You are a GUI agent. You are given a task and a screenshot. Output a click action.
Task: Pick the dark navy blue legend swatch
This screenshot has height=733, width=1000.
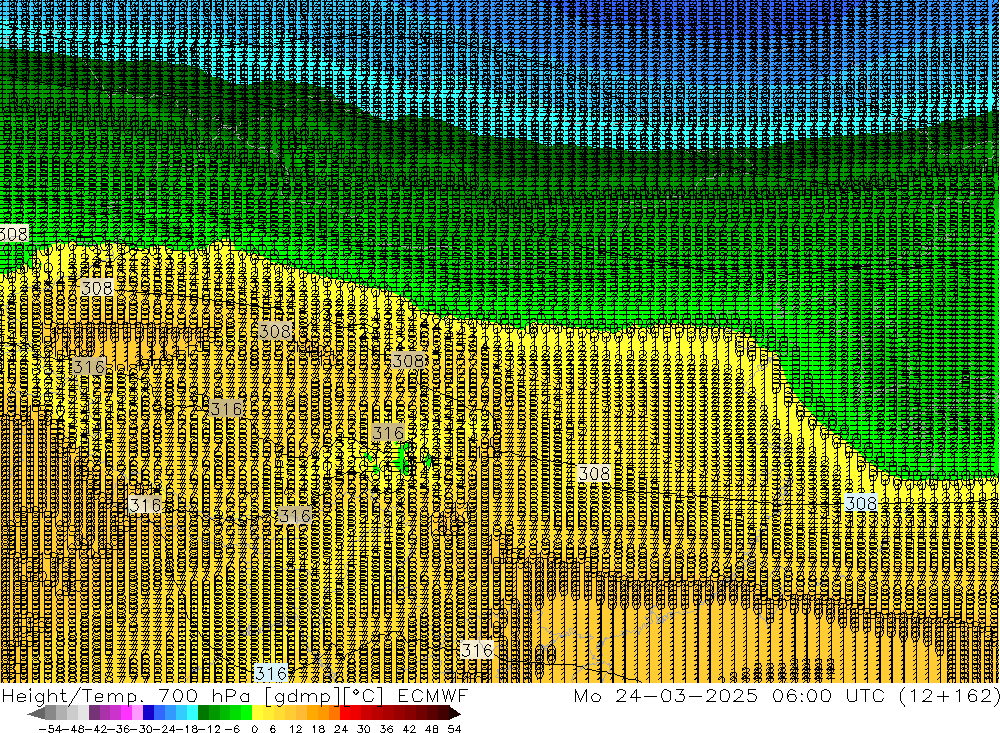pyautogui.click(x=148, y=713)
